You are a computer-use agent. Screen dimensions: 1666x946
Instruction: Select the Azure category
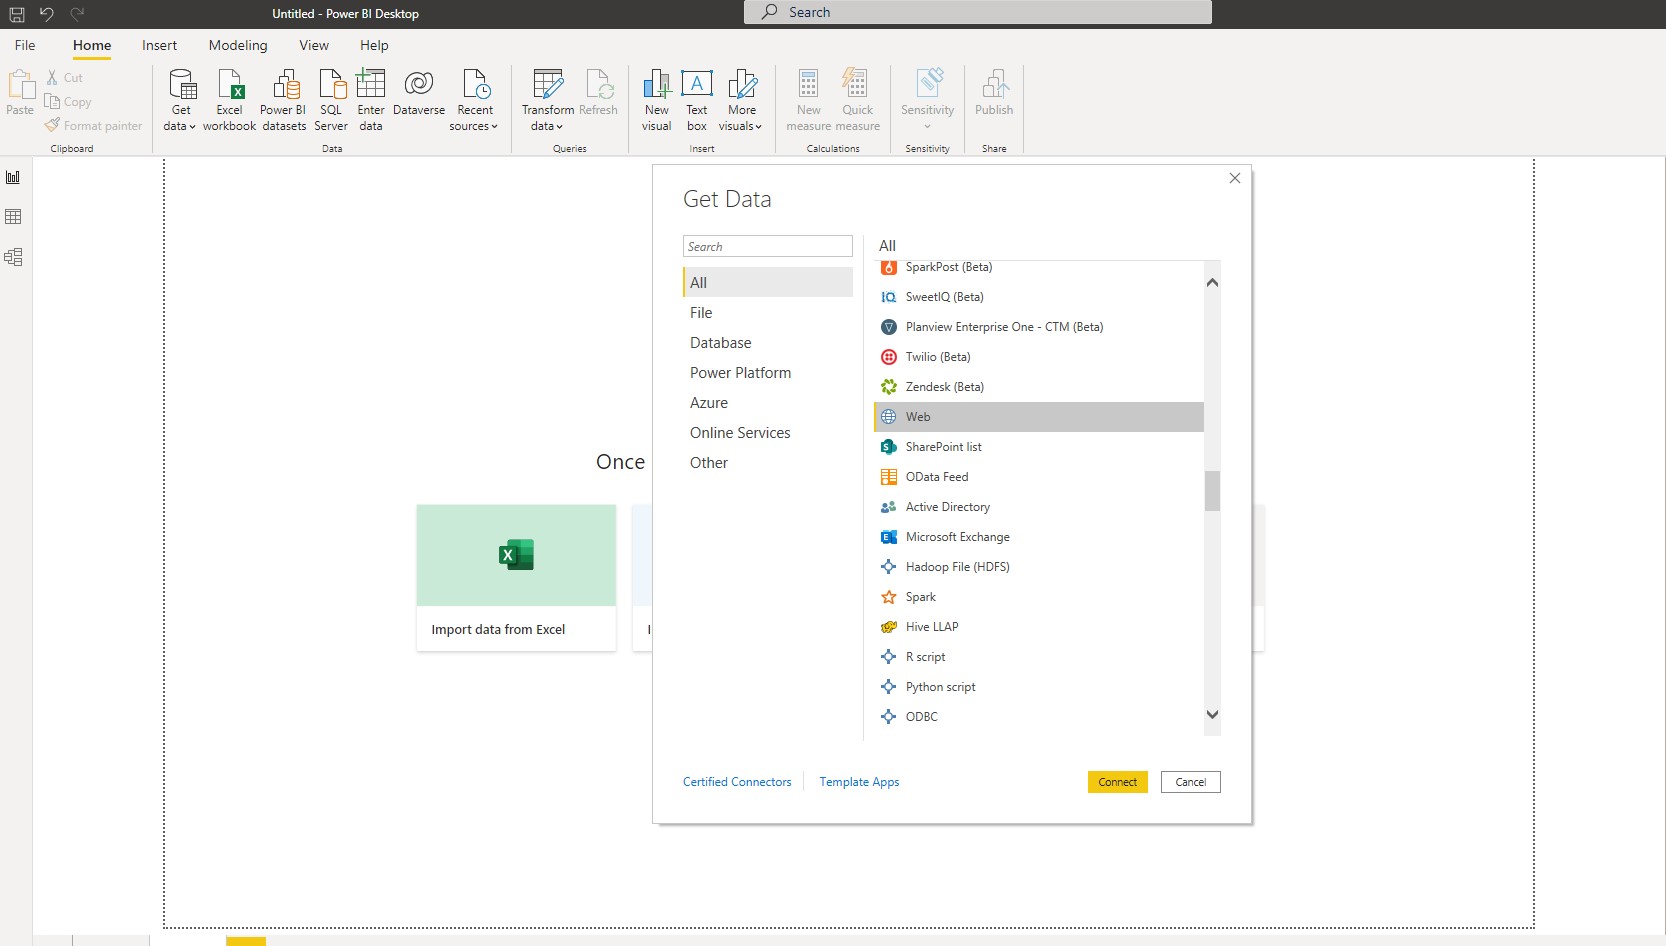[768, 403]
